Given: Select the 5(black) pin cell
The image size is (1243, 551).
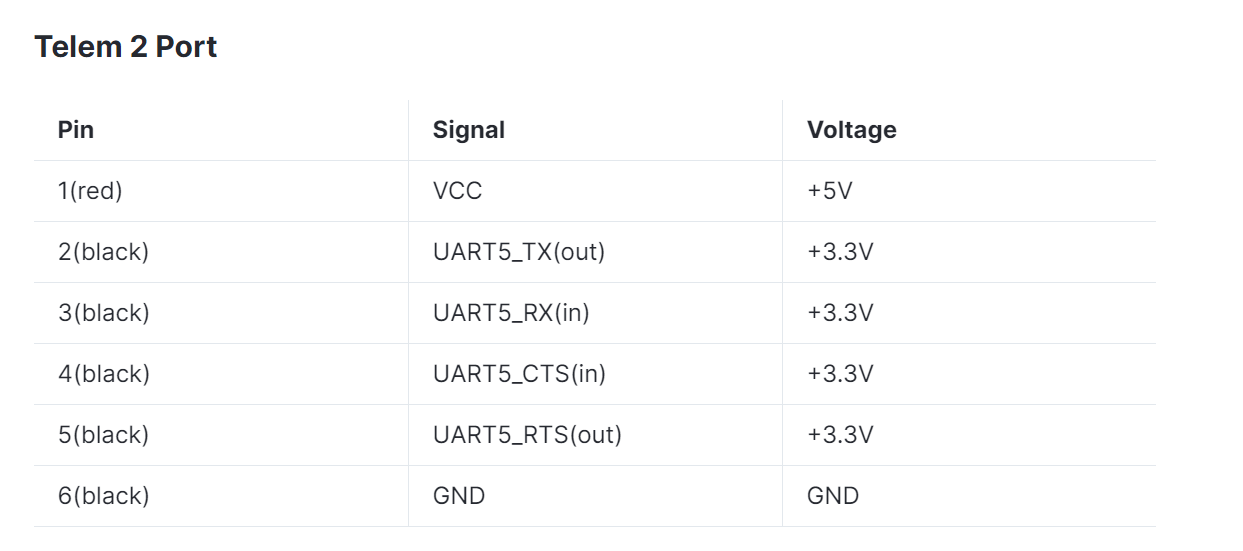Looking at the screenshot, I should pos(103,435).
